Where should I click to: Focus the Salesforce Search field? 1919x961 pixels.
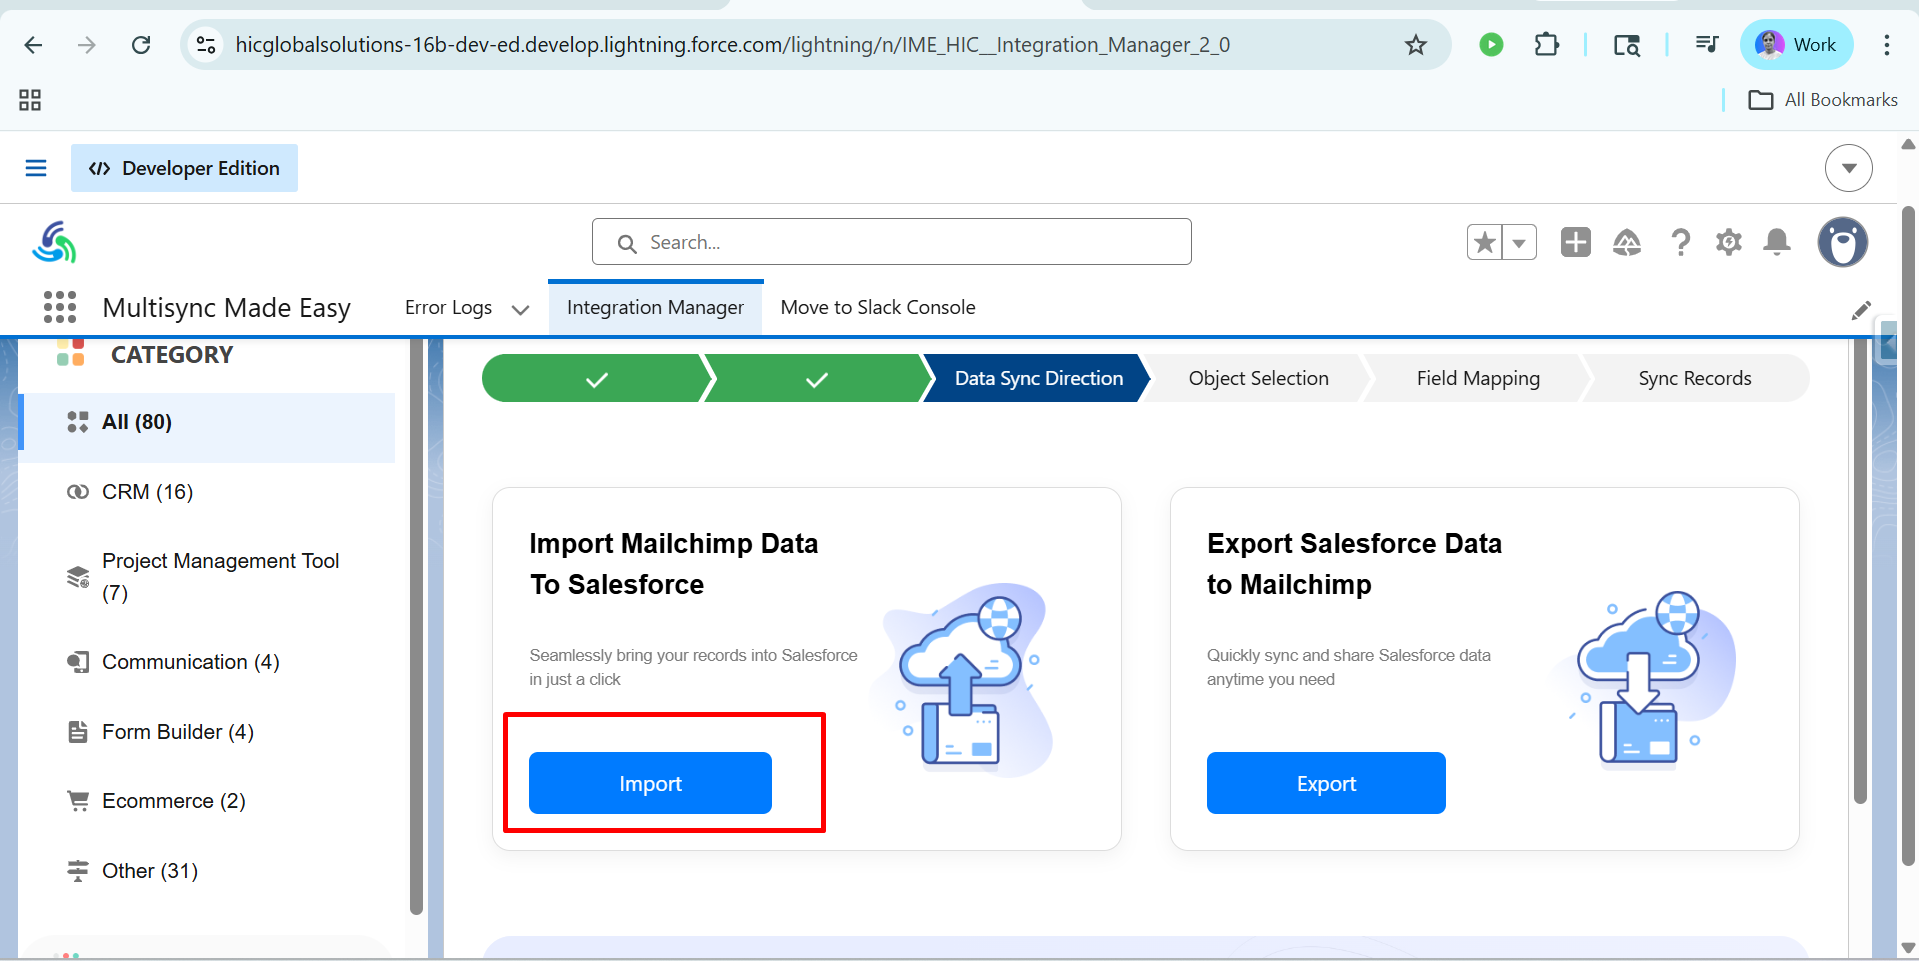(891, 242)
